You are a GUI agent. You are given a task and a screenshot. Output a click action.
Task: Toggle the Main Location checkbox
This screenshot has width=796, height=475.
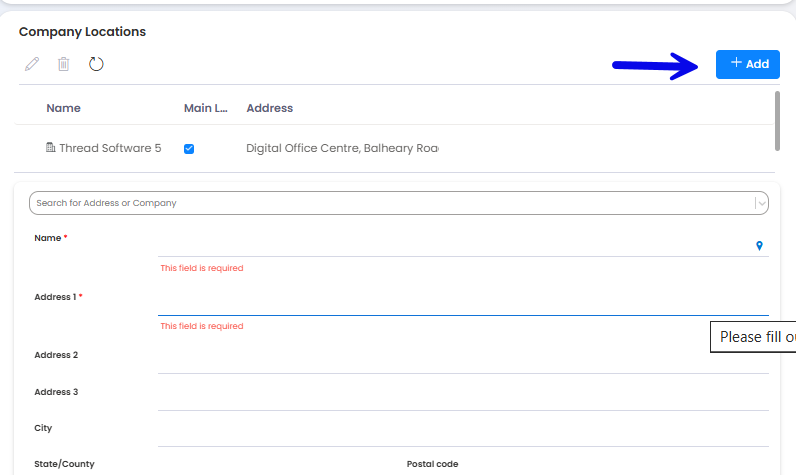[x=189, y=148]
